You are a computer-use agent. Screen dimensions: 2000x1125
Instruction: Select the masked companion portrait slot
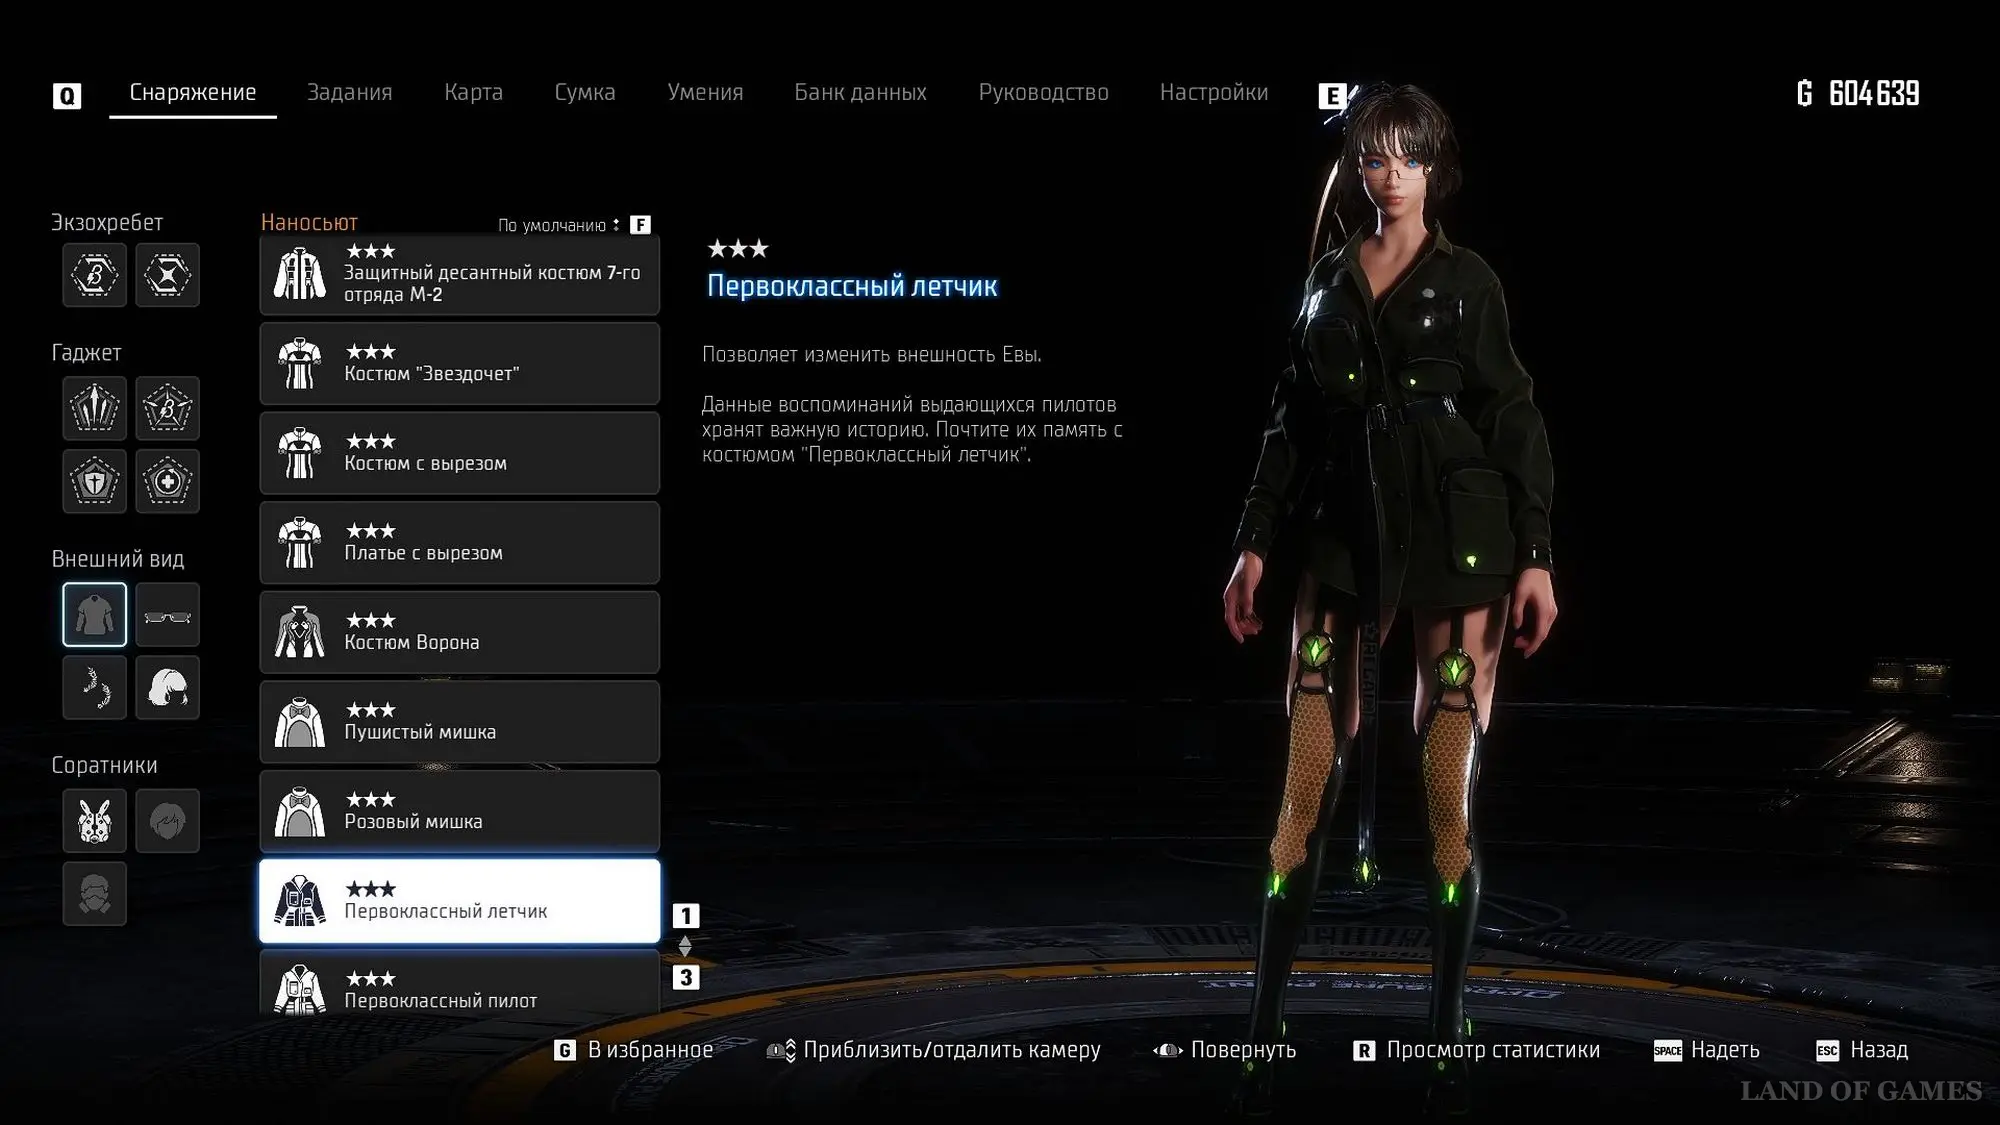[x=95, y=894]
